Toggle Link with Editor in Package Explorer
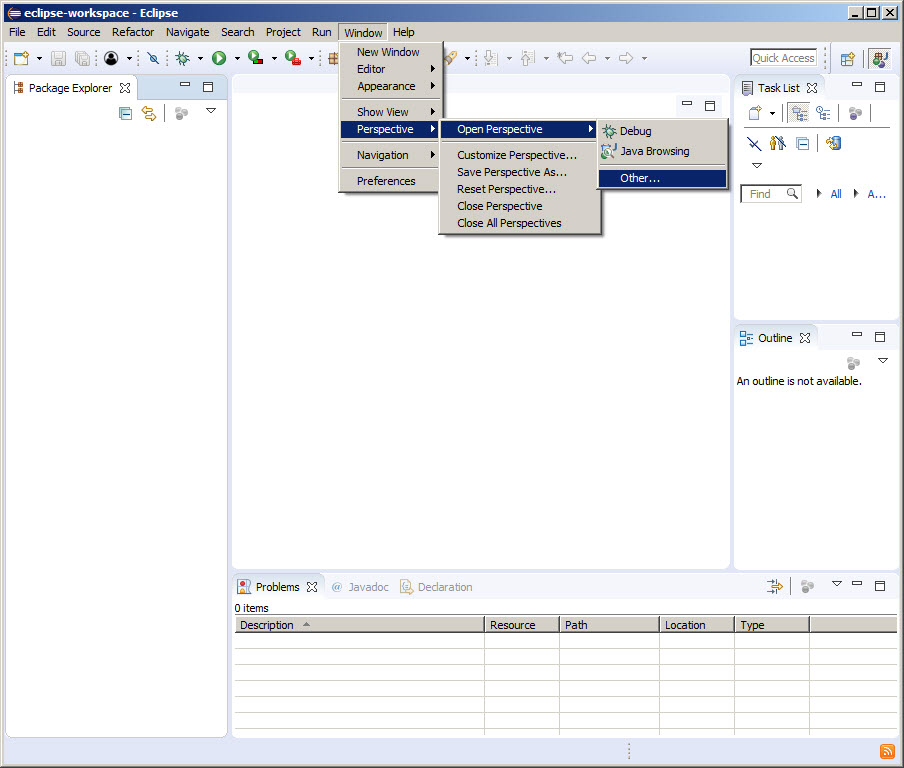This screenshot has height=768, width=904. pyautogui.click(x=149, y=114)
